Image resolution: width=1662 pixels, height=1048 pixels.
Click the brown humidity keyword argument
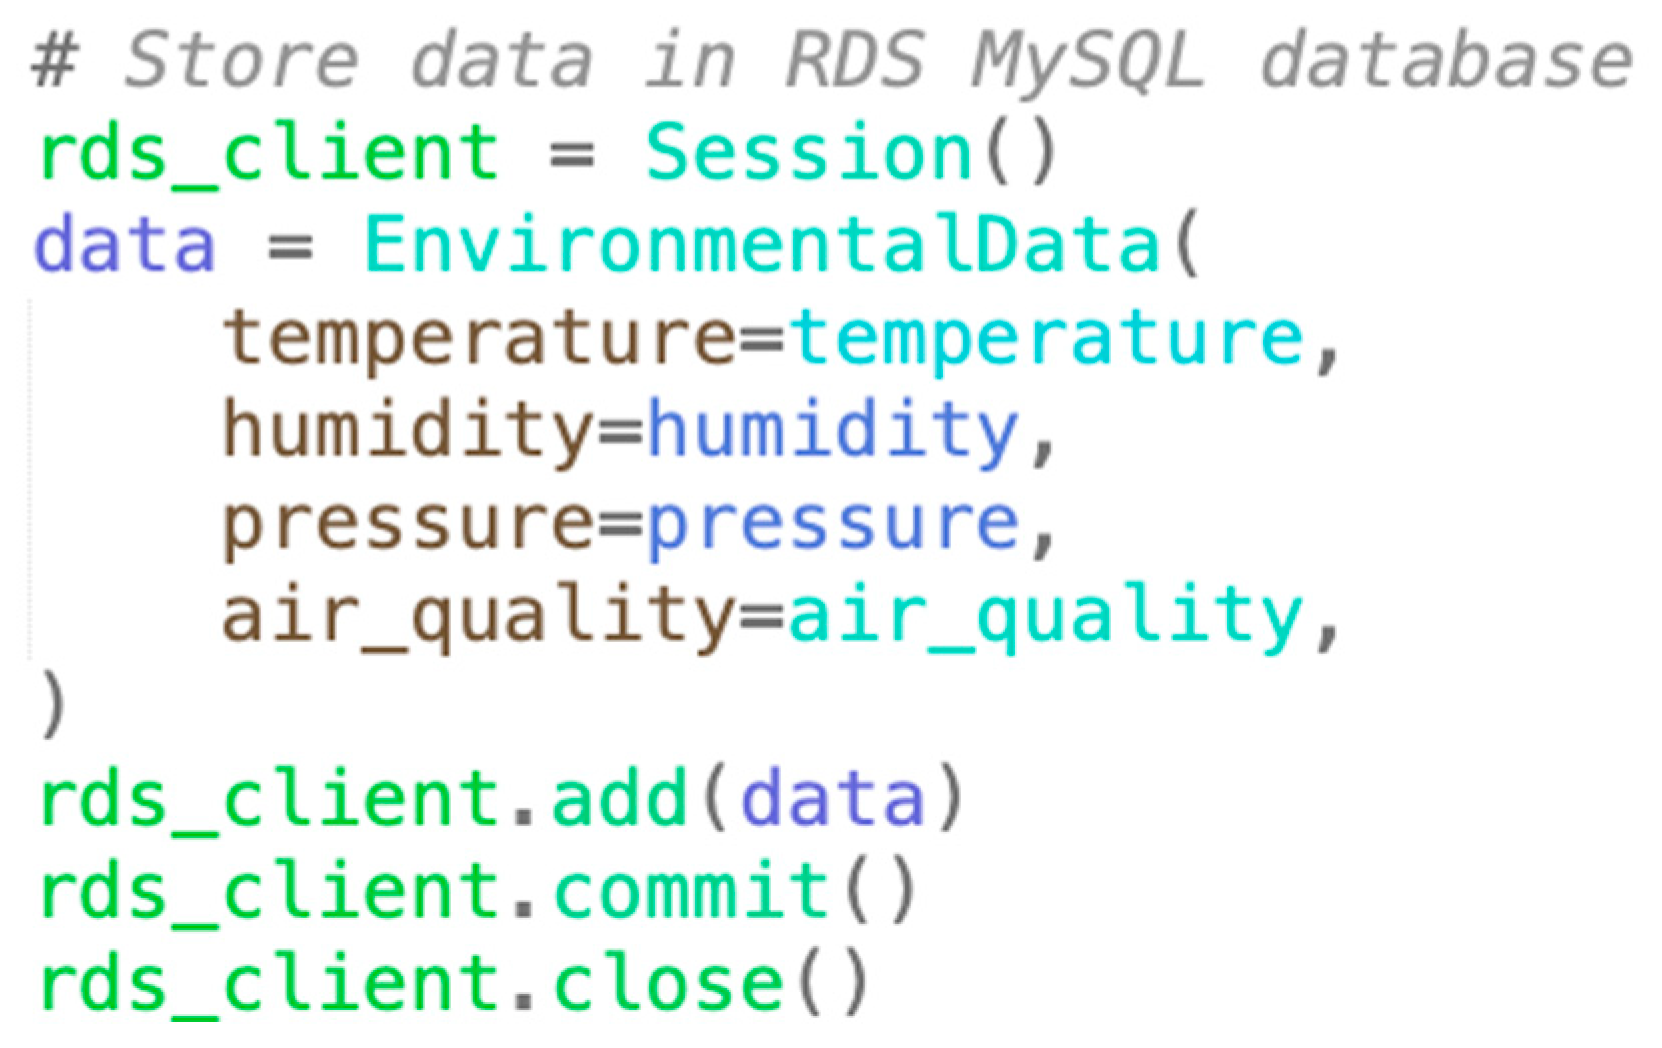point(408,430)
